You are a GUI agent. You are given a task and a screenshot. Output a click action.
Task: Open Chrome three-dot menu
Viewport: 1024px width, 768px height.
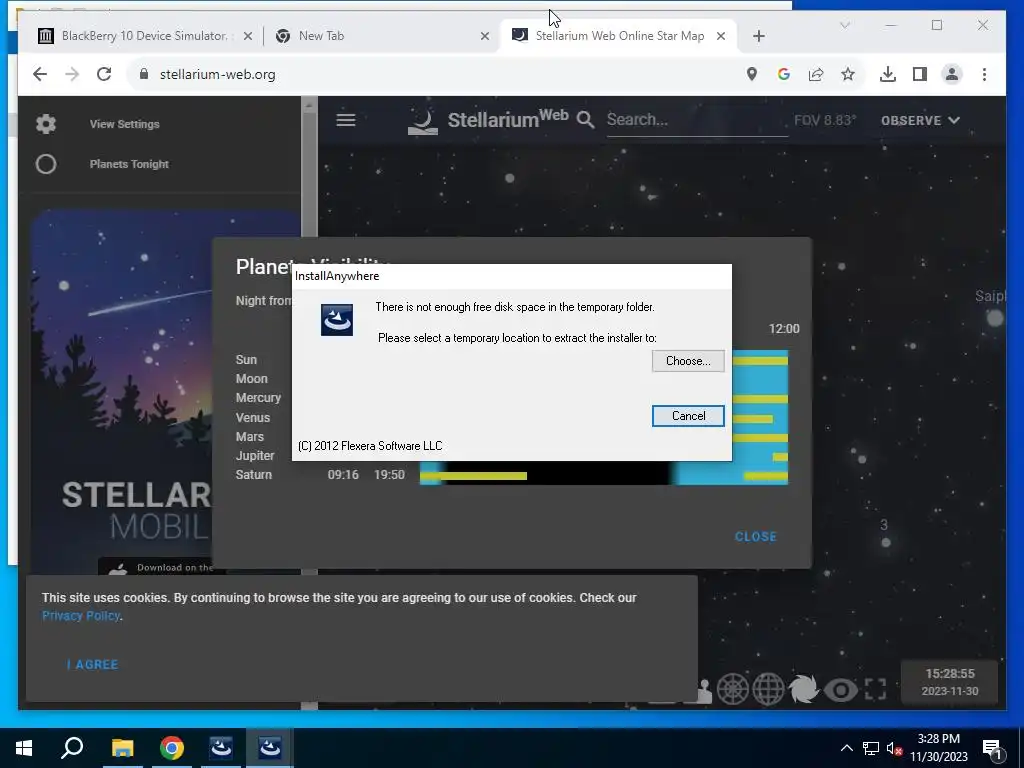(984, 74)
